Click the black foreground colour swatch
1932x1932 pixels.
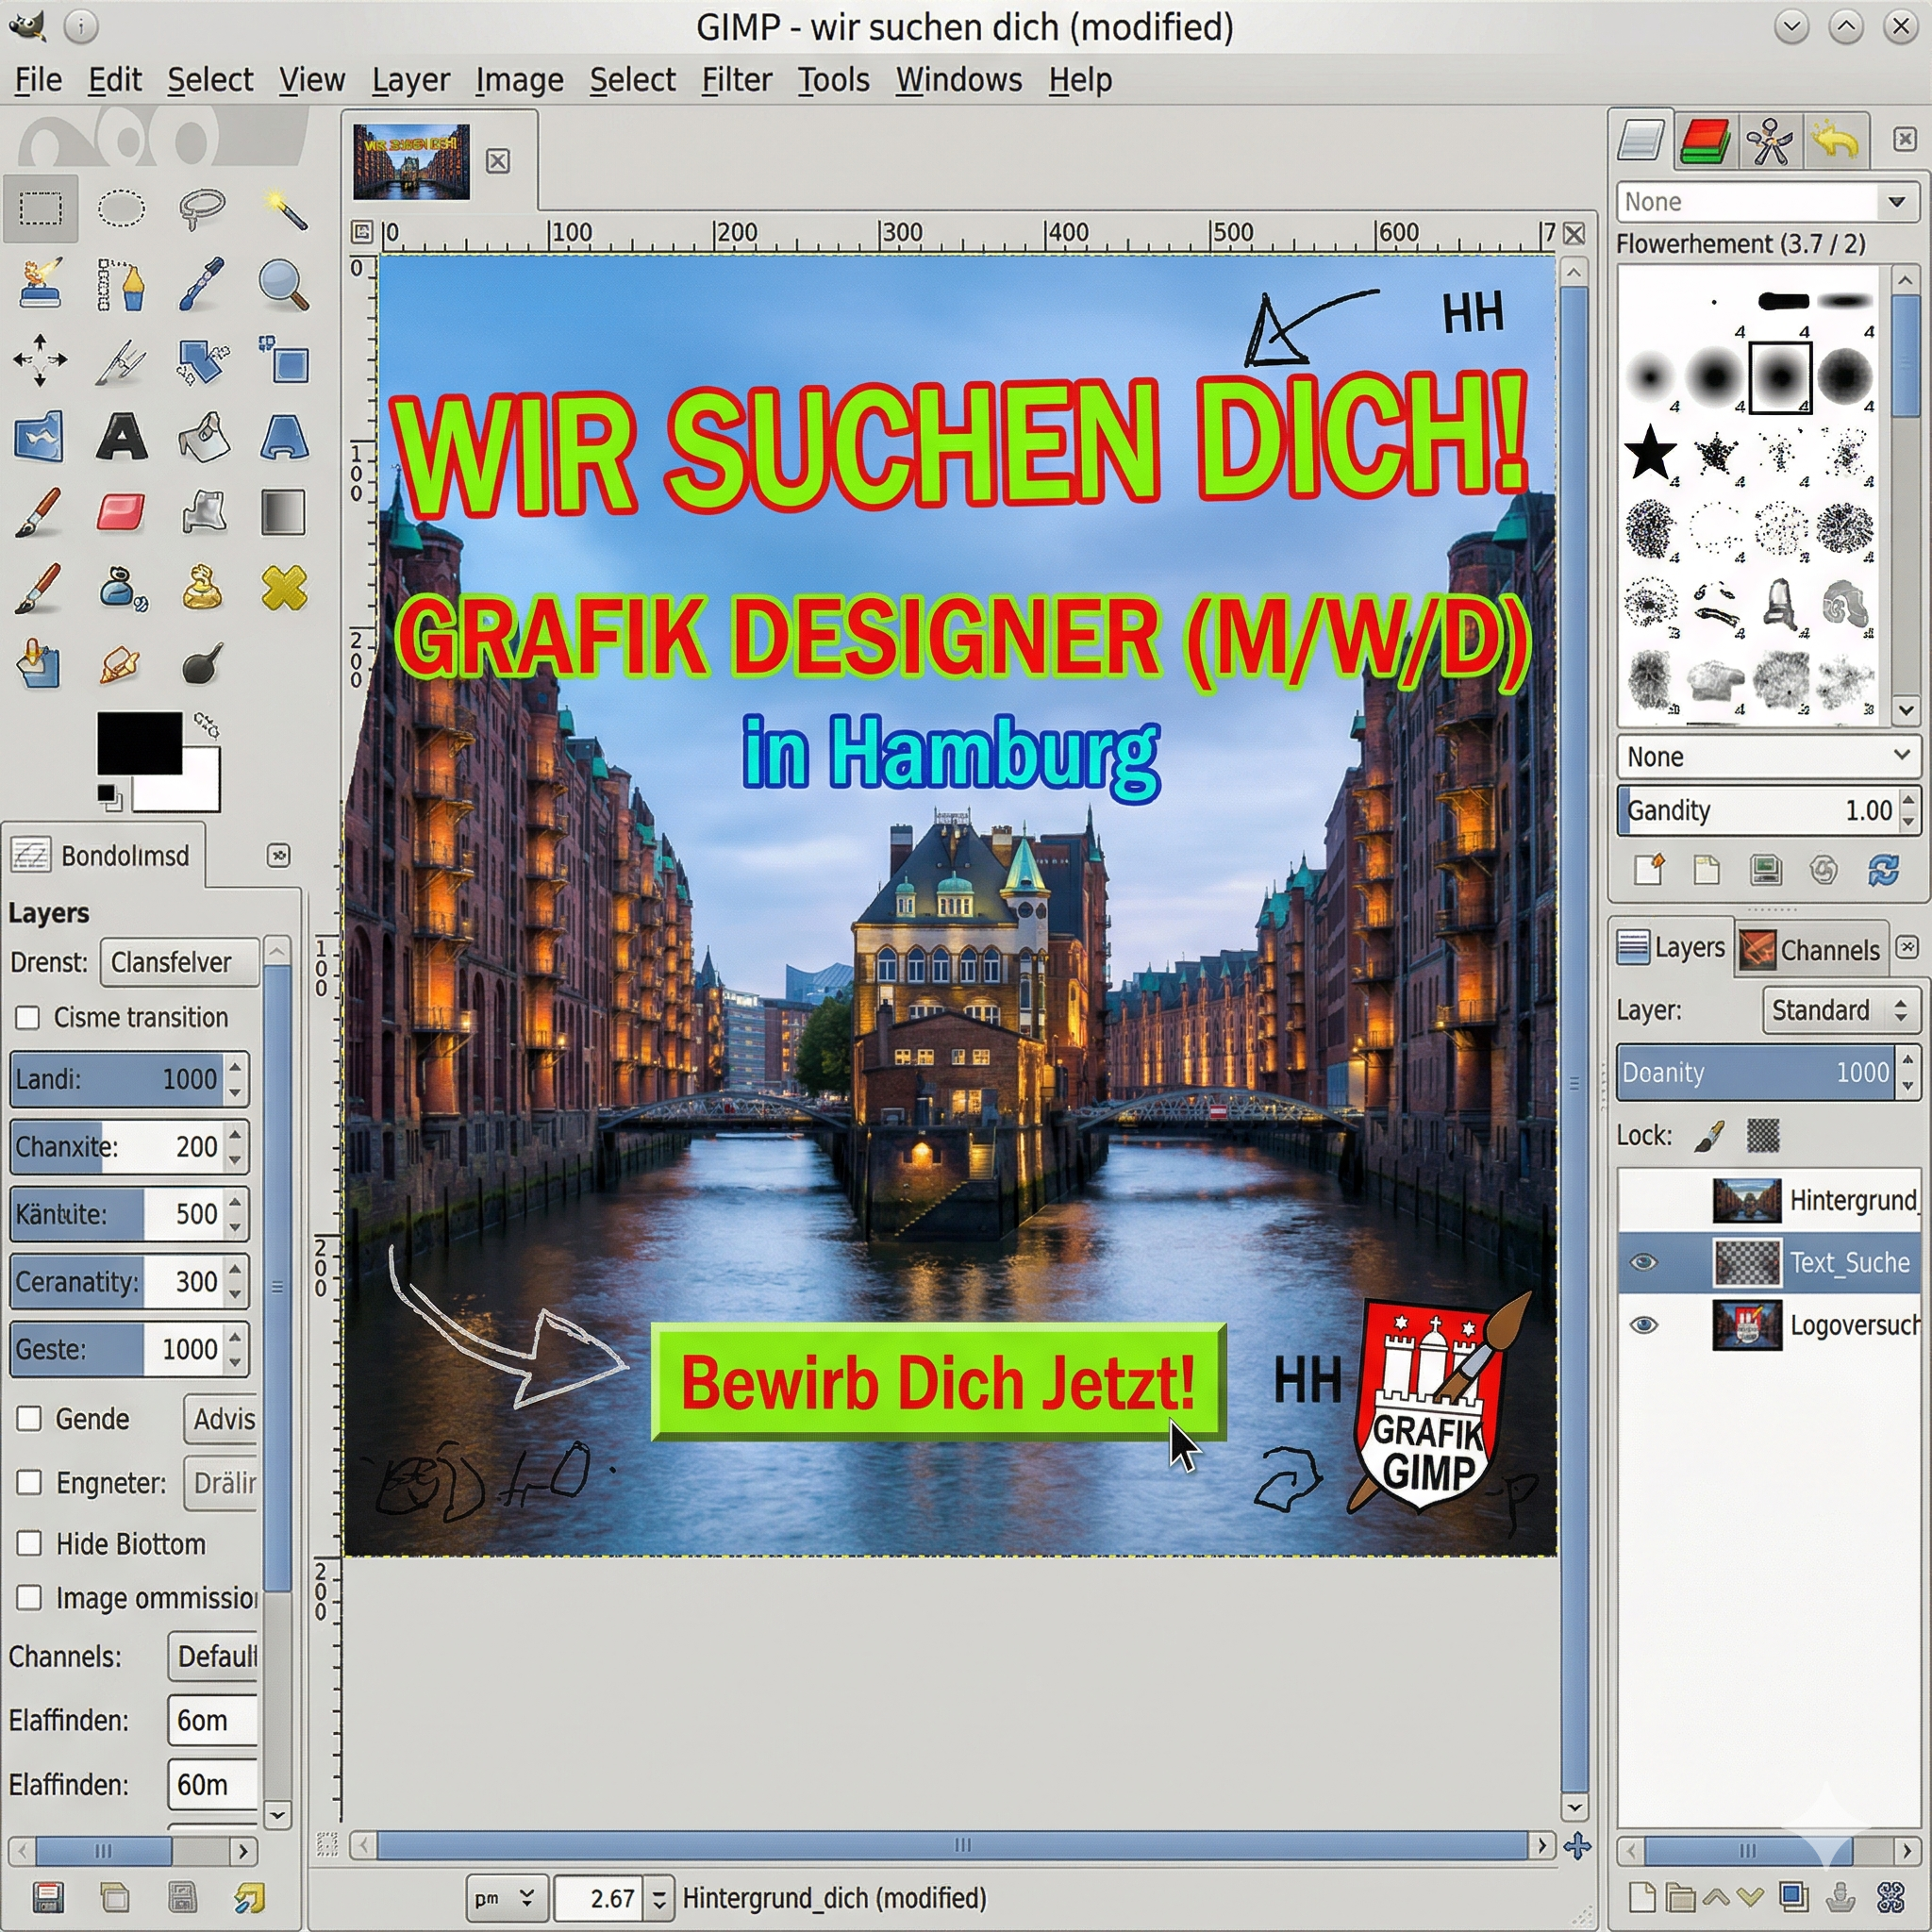[x=139, y=743]
